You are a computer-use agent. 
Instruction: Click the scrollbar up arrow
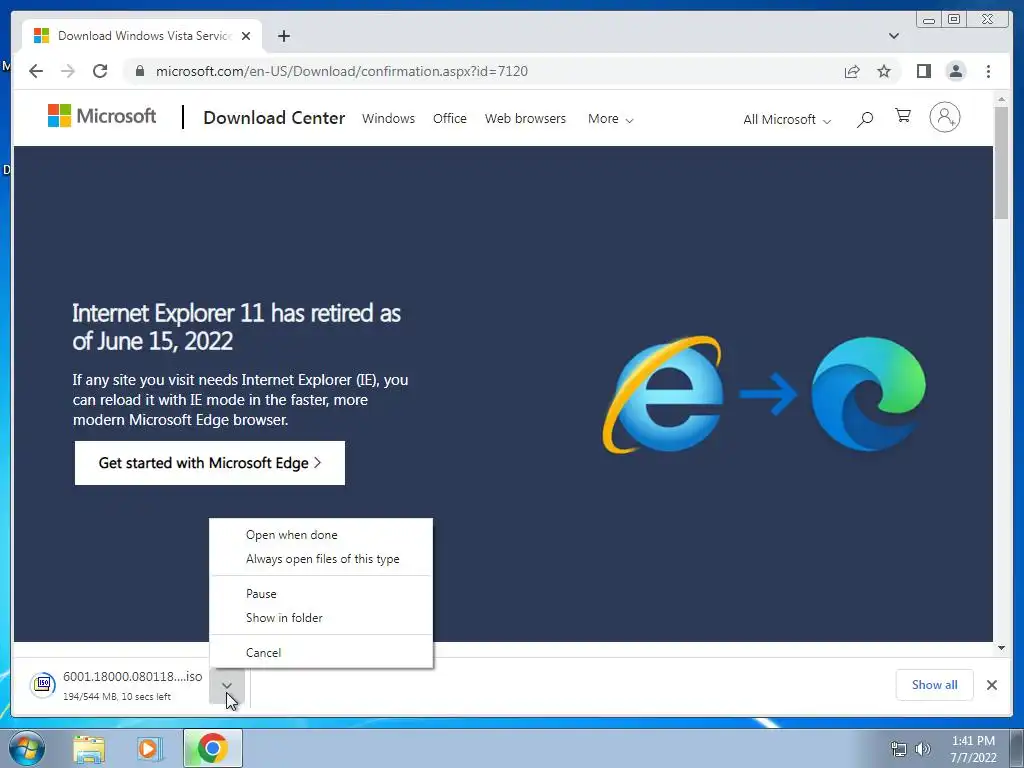[x=1001, y=99]
